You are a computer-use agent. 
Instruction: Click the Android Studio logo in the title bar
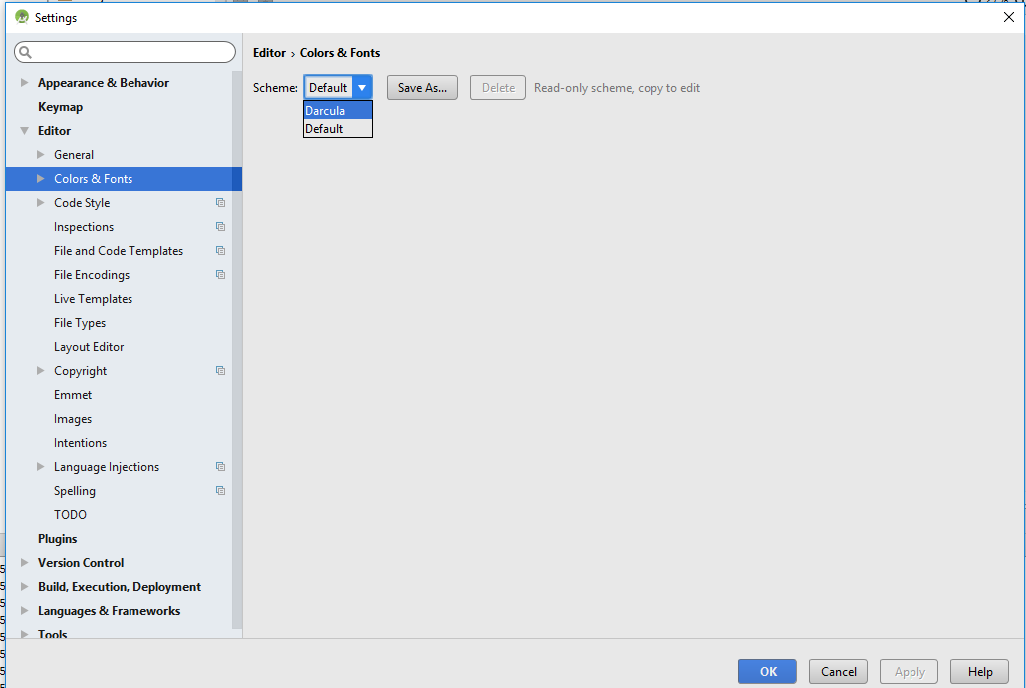22,17
